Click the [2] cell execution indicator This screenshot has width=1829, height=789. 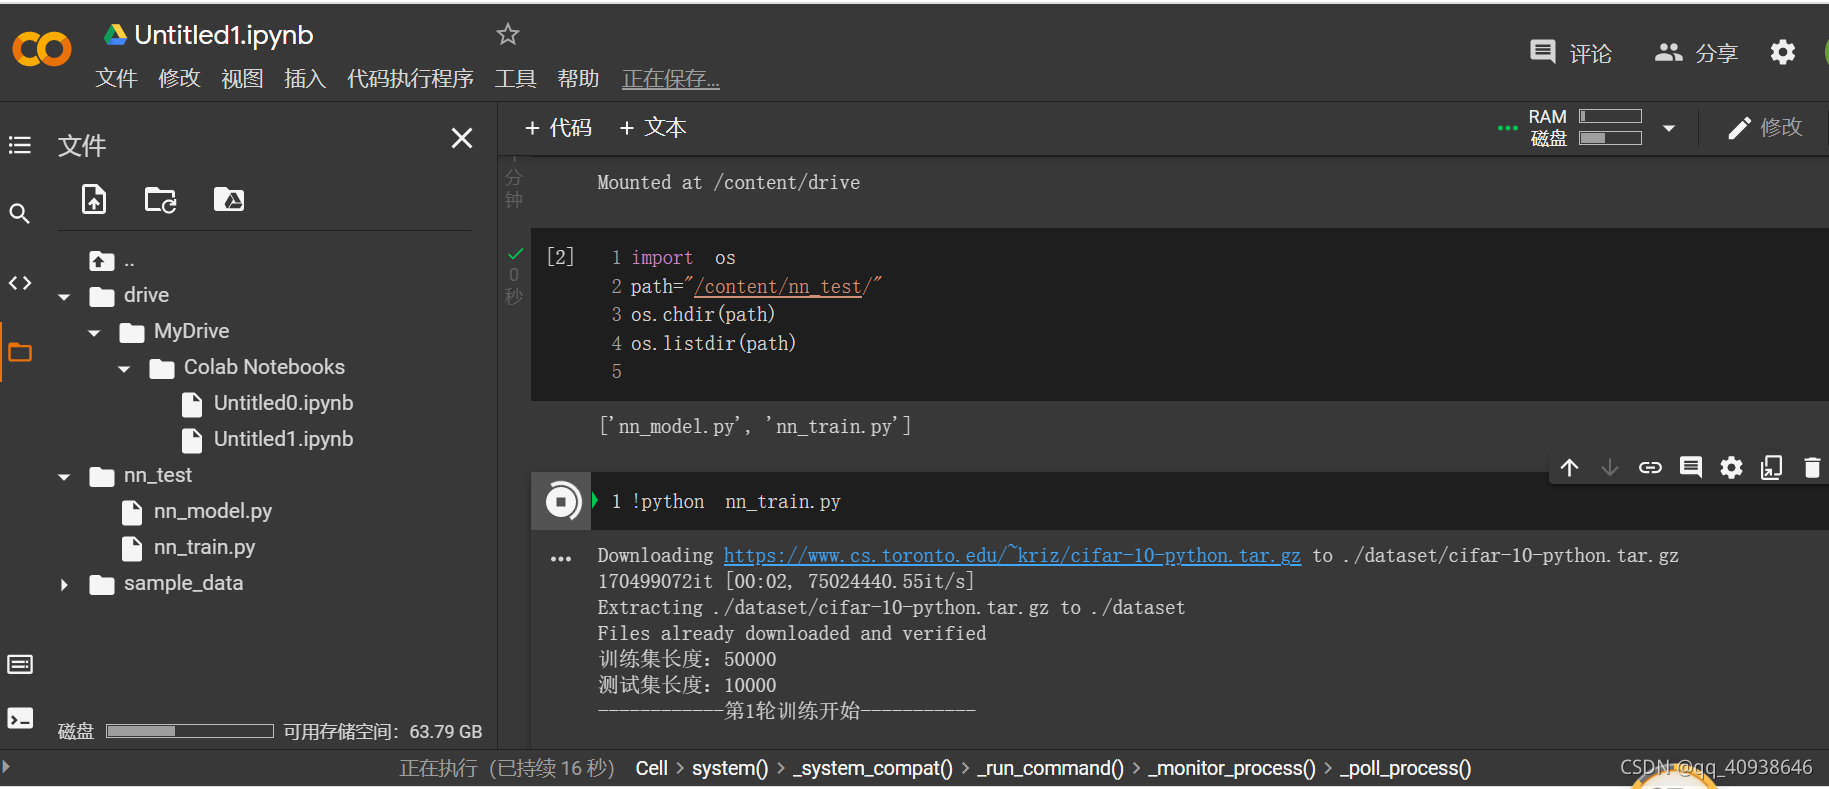560,257
